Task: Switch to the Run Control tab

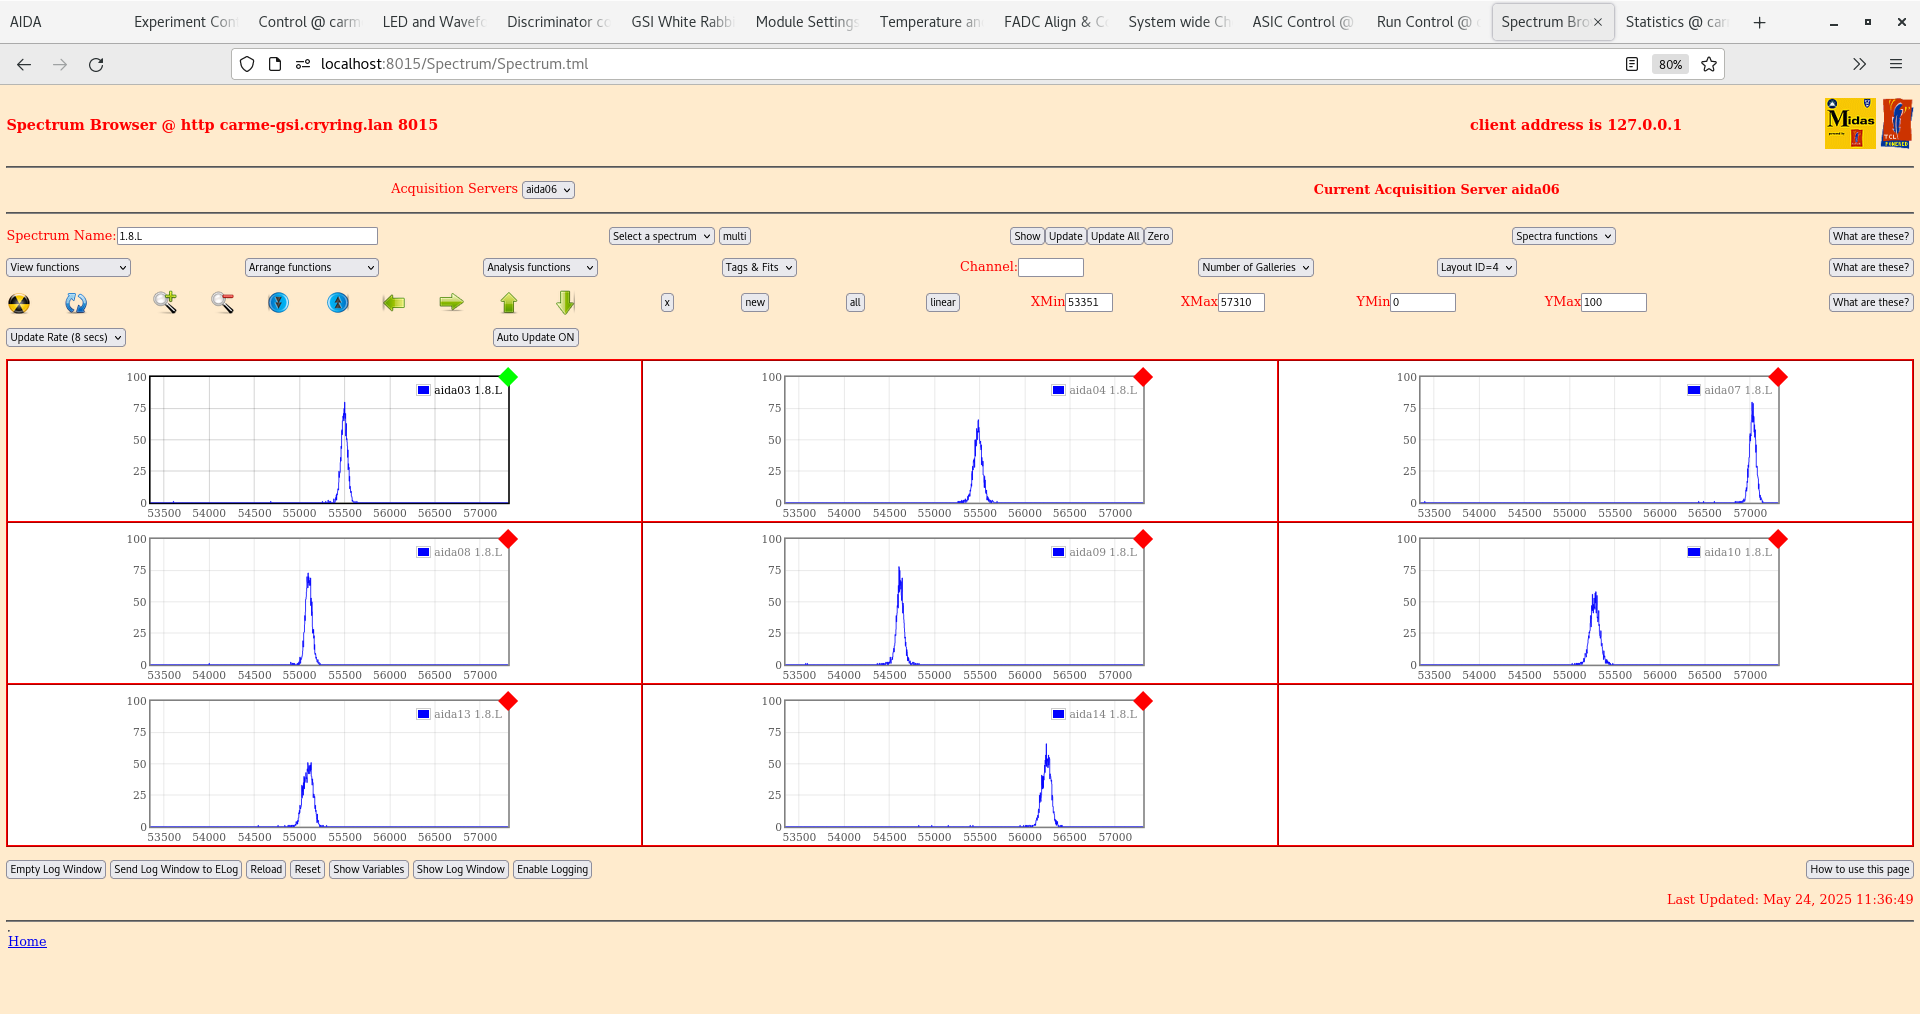Action: 1423,22
